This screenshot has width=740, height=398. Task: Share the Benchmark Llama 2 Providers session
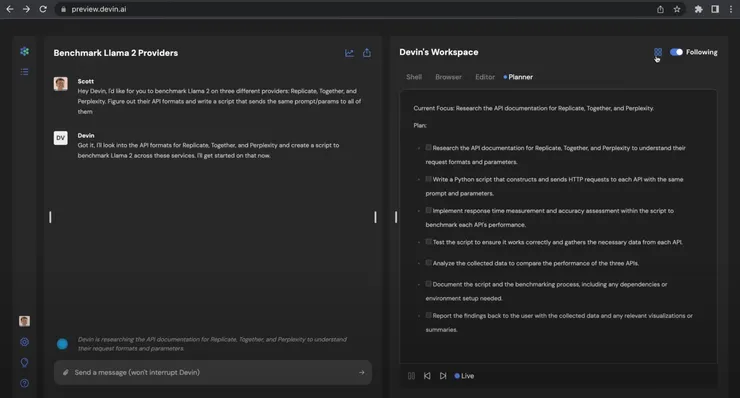[x=367, y=53]
